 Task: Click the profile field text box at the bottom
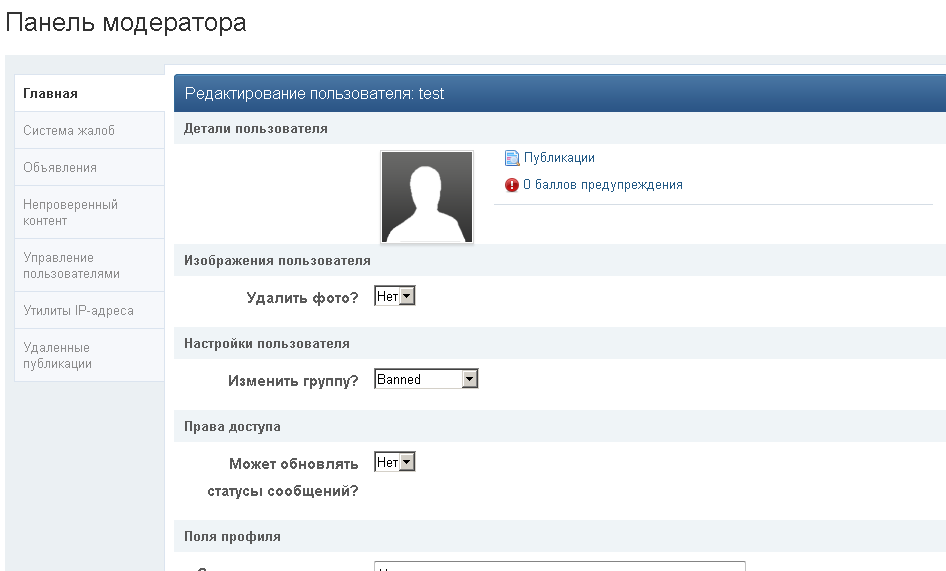(x=559, y=566)
